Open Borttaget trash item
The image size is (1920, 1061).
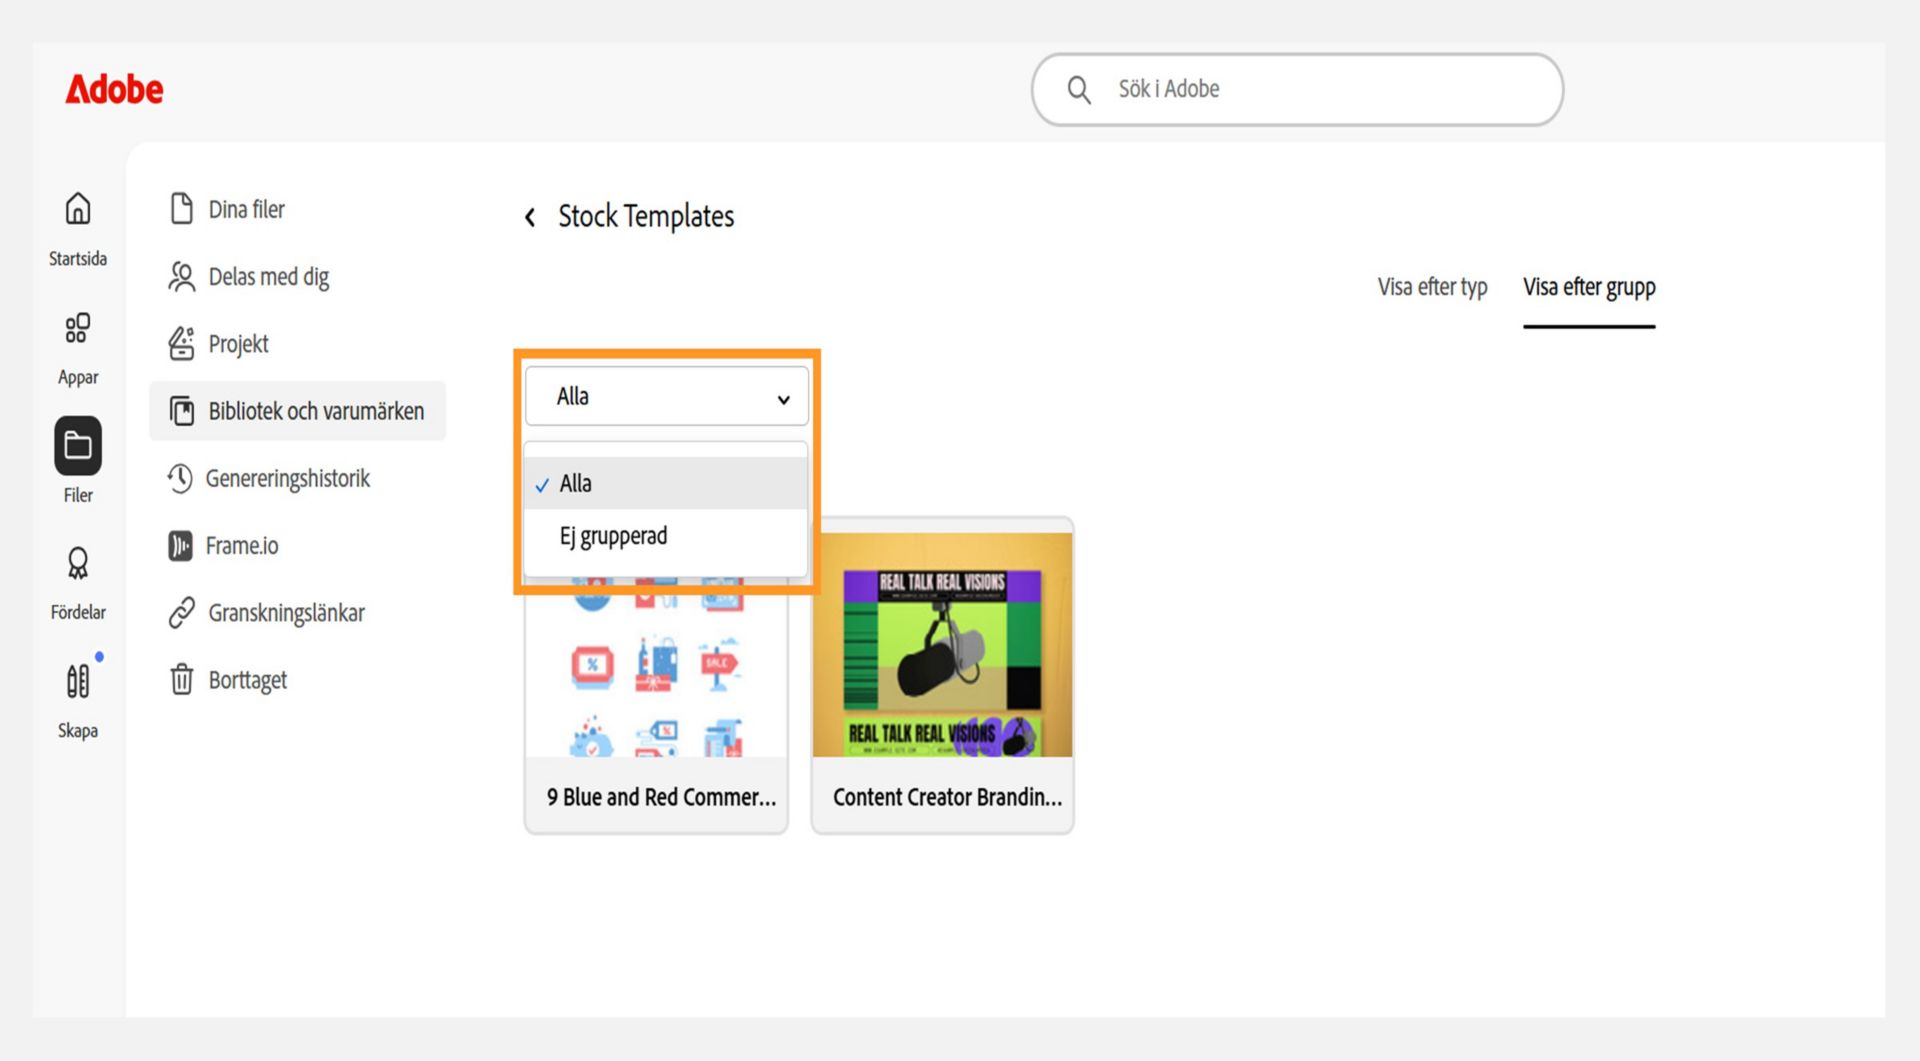(x=228, y=680)
